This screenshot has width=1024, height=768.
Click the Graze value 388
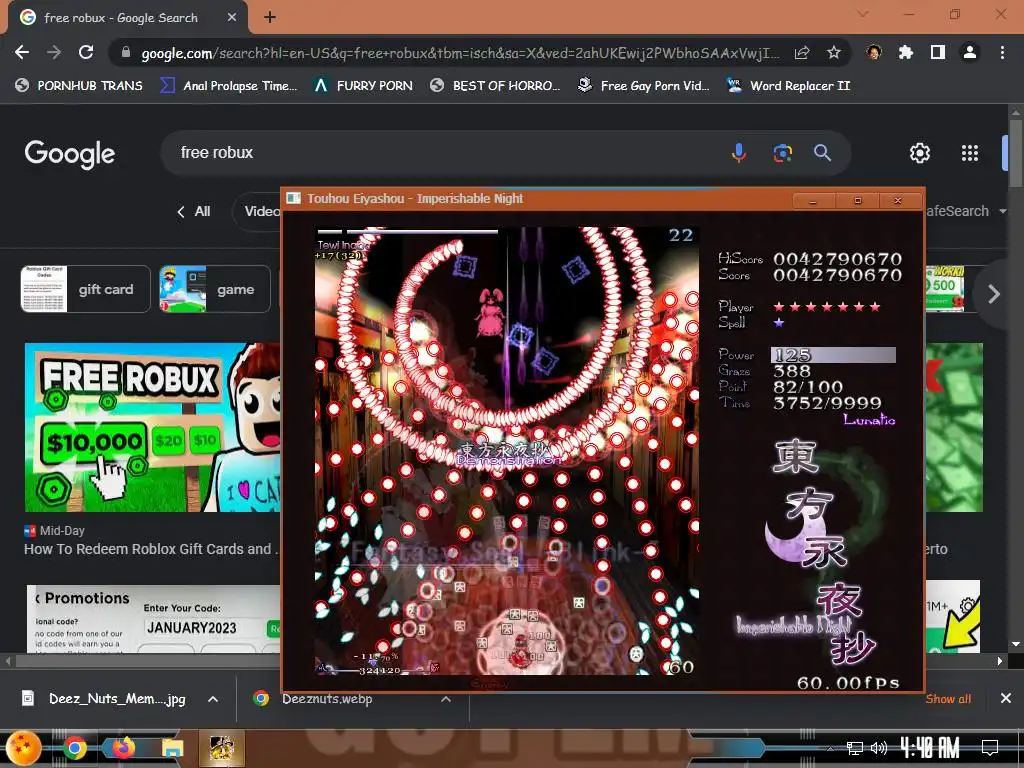[x=792, y=371]
